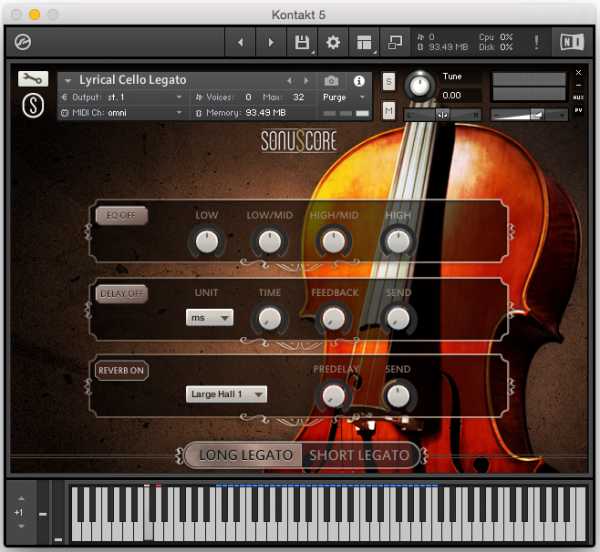The image size is (600, 552).
Task: Click the EQ LOW/MID knob
Action: [270, 242]
